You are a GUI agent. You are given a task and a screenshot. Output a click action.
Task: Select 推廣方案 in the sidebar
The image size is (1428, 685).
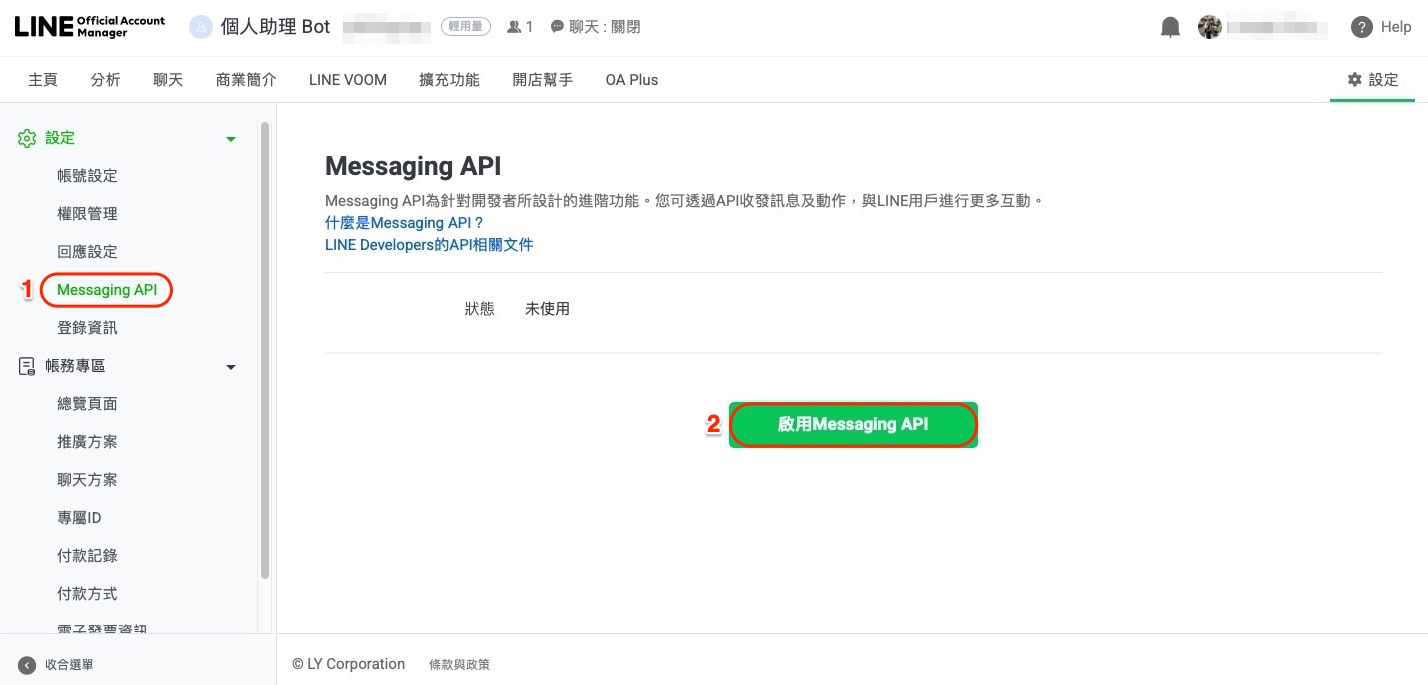(87, 442)
